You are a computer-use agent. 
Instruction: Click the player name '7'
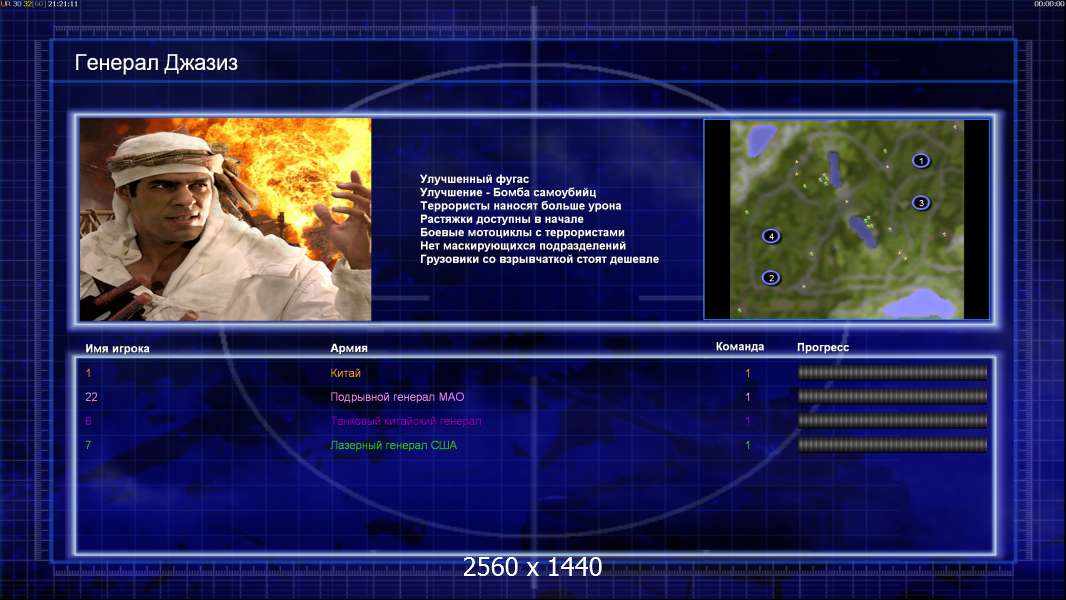(88, 445)
